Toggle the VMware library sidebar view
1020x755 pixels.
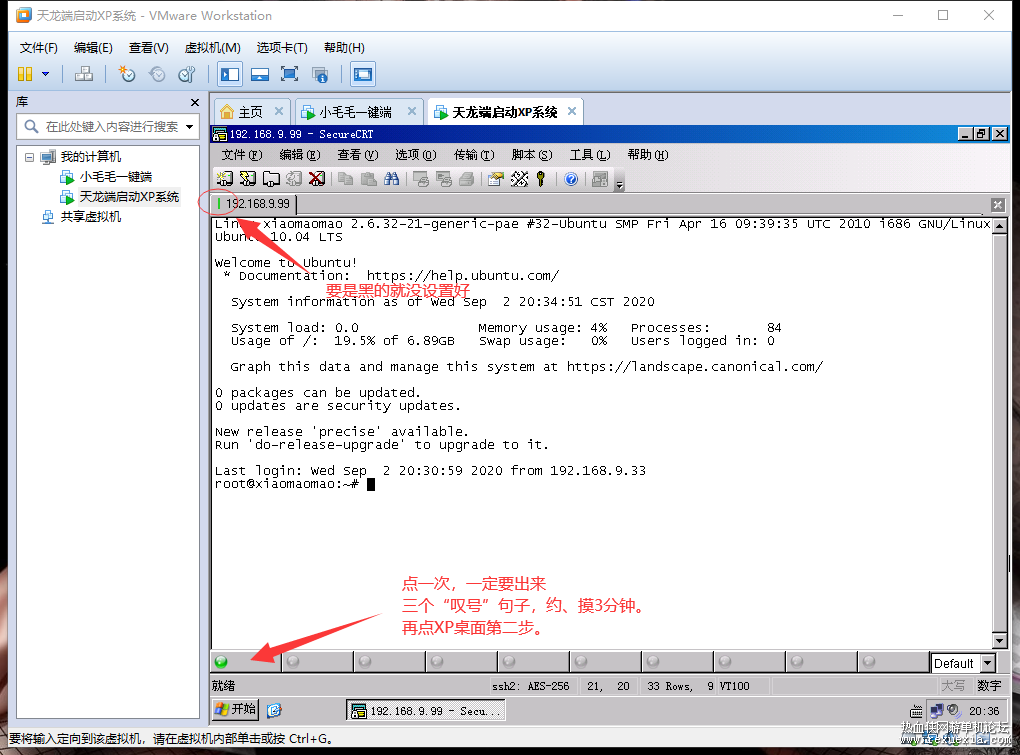tap(230, 74)
